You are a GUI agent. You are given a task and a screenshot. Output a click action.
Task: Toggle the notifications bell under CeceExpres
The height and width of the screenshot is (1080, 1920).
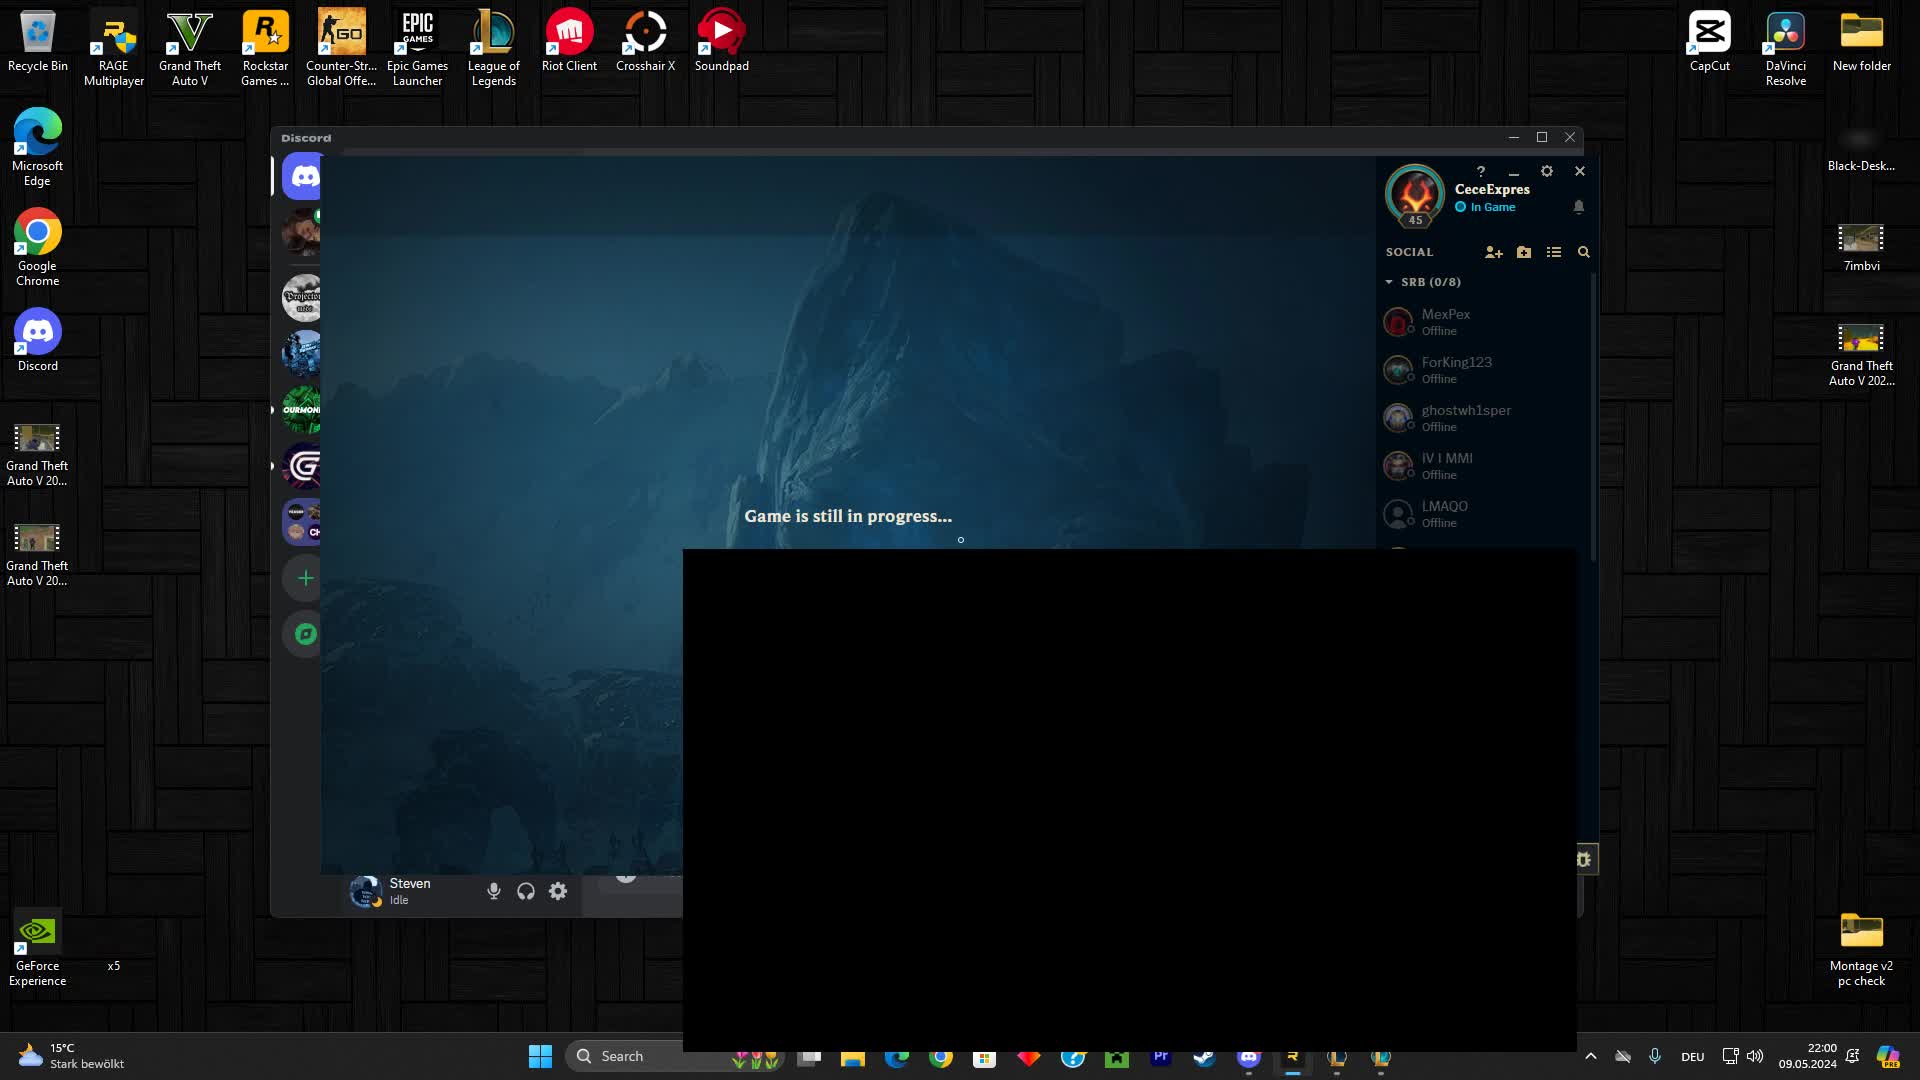pyautogui.click(x=1579, y=207)
